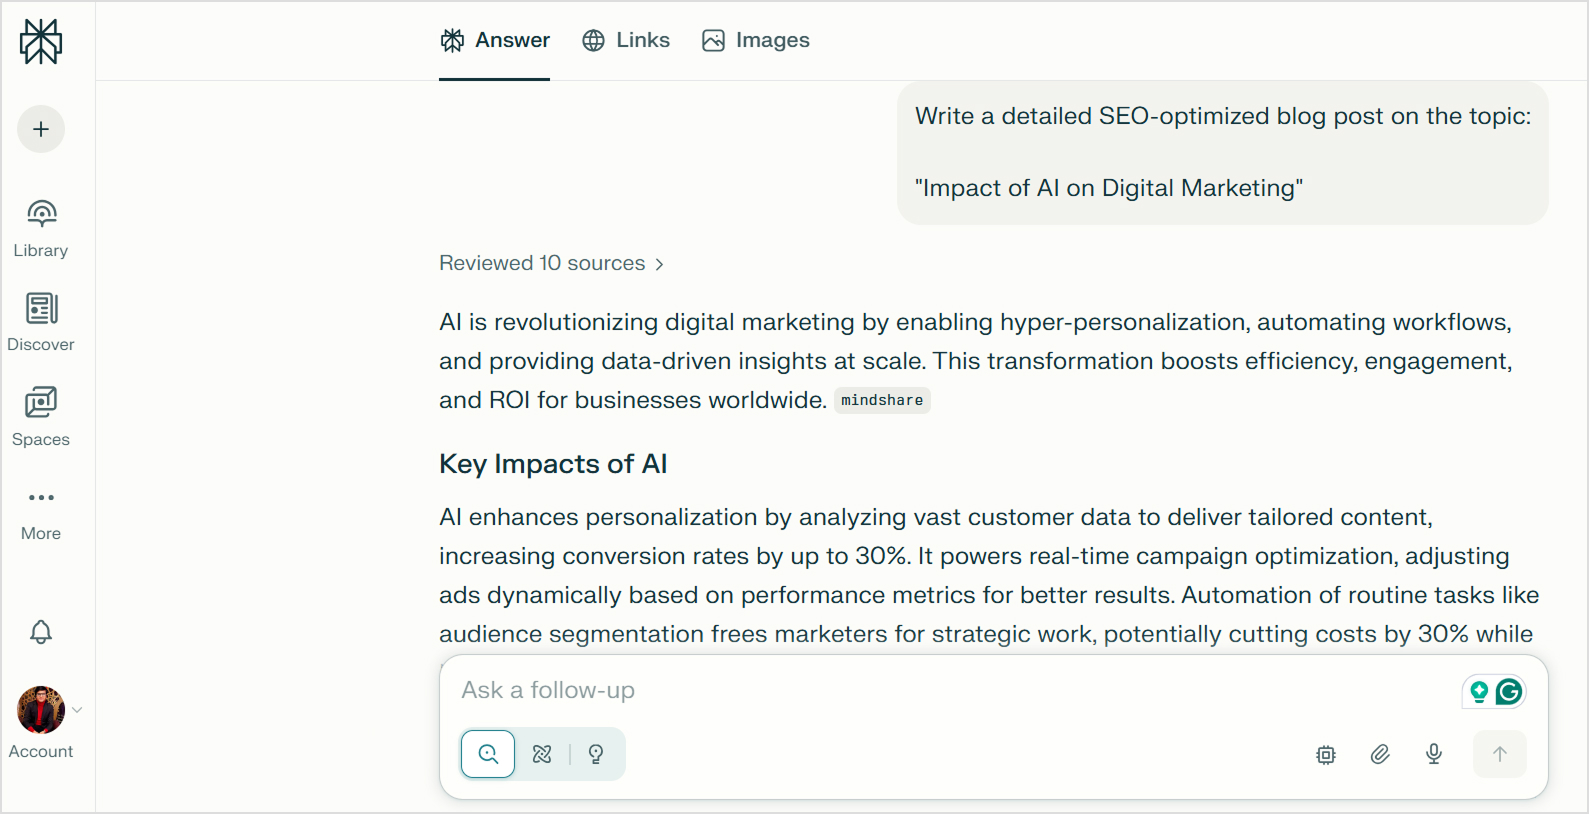Screen dimensions: 1589x814
Task: Expand the Account menu chevron
Action: click(x=77, y=710)
